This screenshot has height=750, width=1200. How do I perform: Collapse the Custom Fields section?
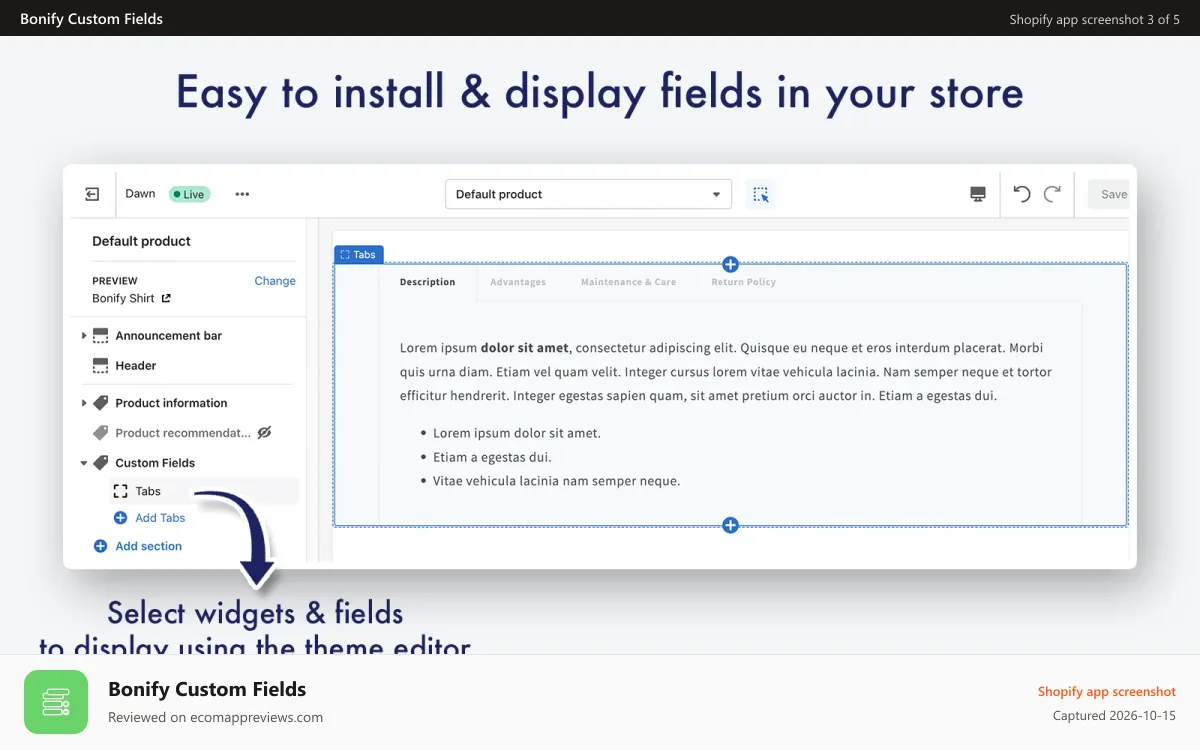[84, 463]
